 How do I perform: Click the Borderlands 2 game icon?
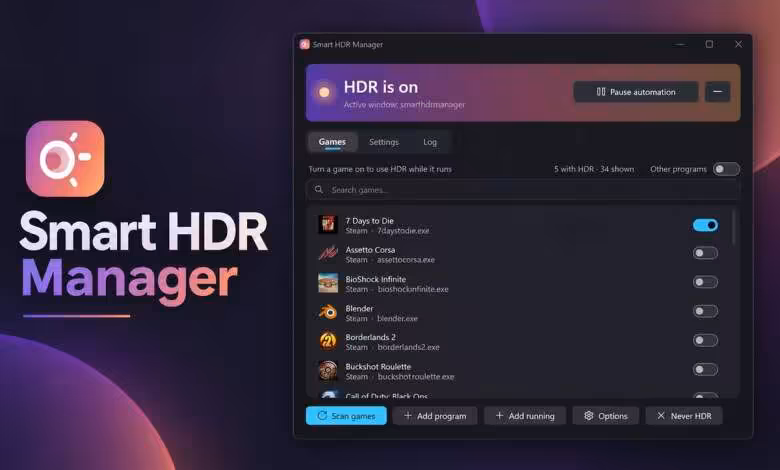coord(328,341)
